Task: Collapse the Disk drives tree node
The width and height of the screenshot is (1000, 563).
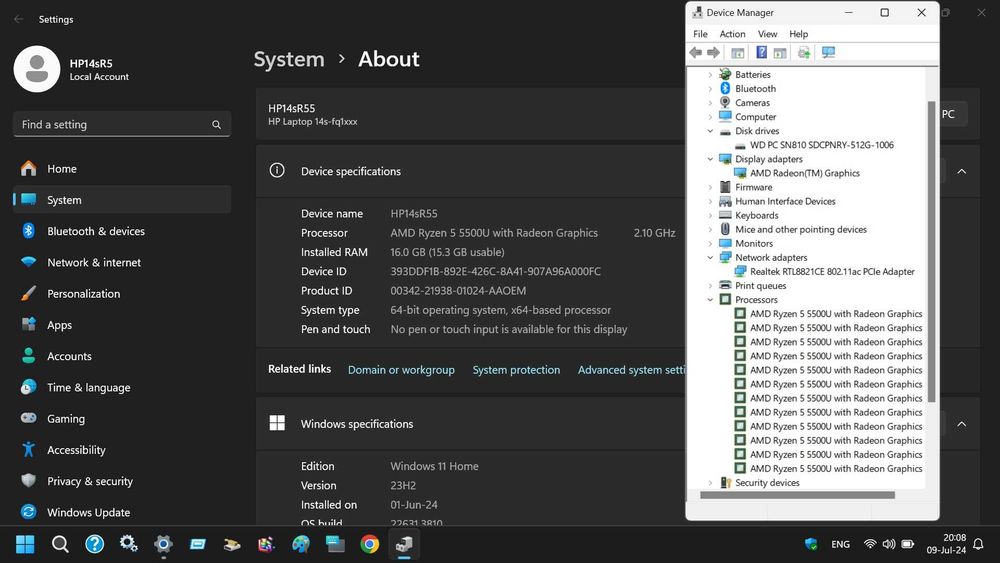Action: (710, 131)
